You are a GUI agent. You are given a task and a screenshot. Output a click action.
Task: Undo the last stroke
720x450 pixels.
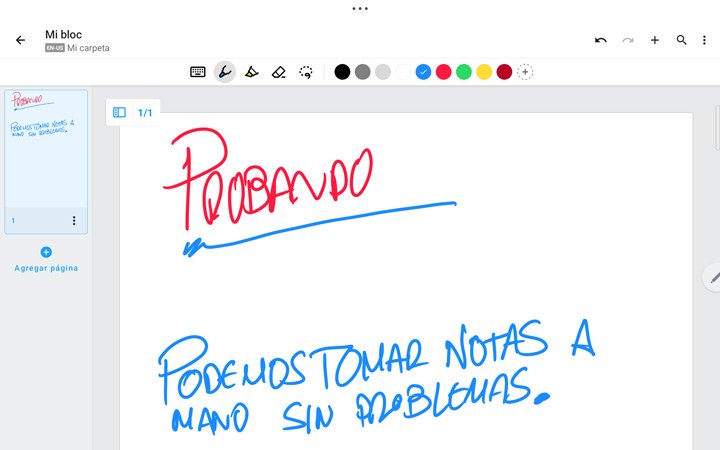(601, 40)
